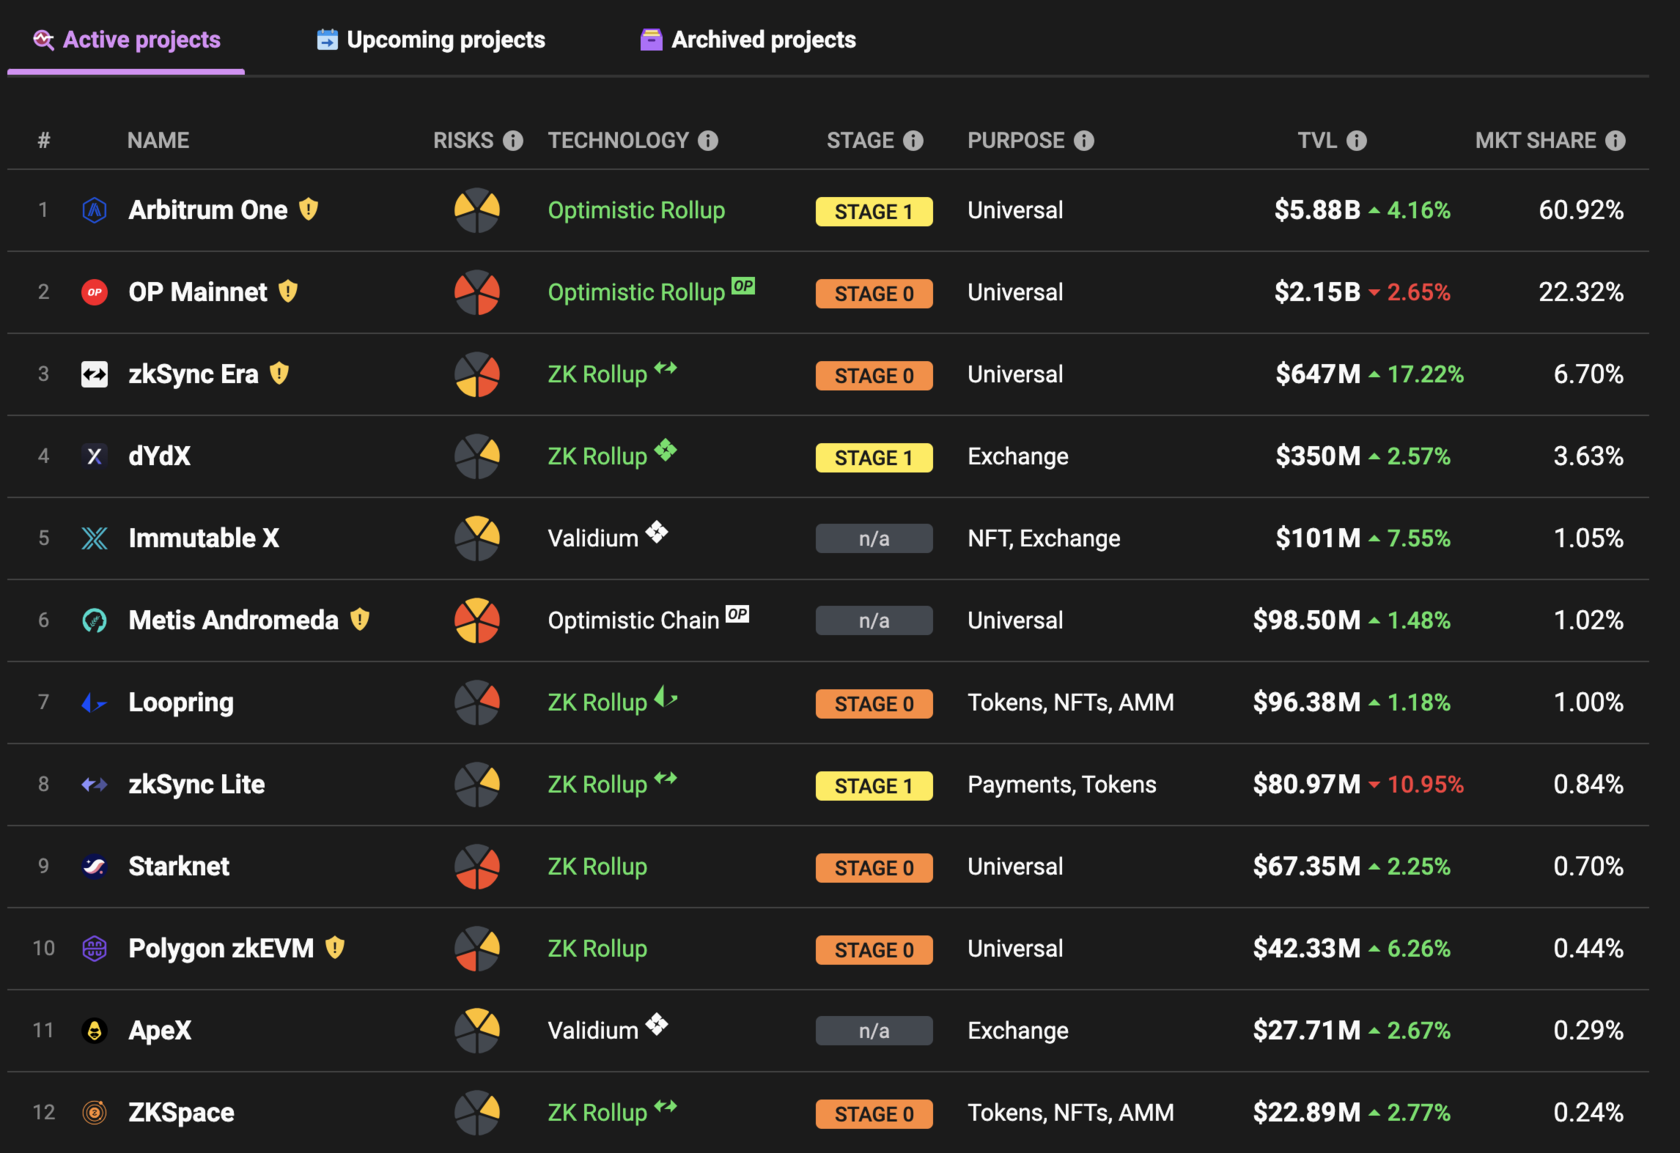Click the Polygon zkEVM logo icon
Image resolution: width=1680 pixels, height=1153 pixels.
(95, 948)
